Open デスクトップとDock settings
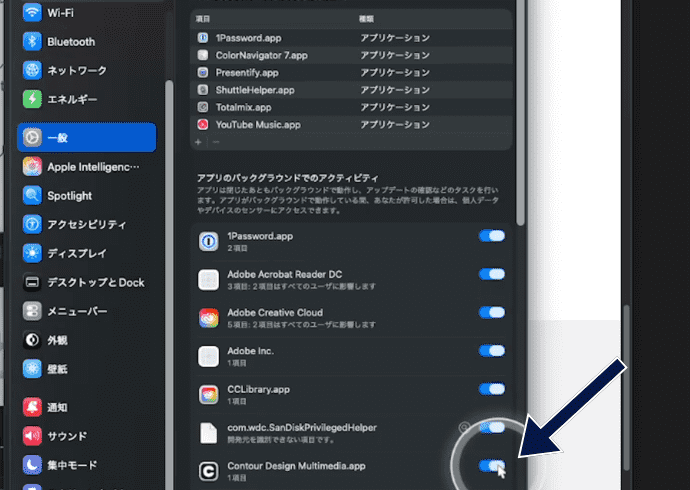 (95, 282)
